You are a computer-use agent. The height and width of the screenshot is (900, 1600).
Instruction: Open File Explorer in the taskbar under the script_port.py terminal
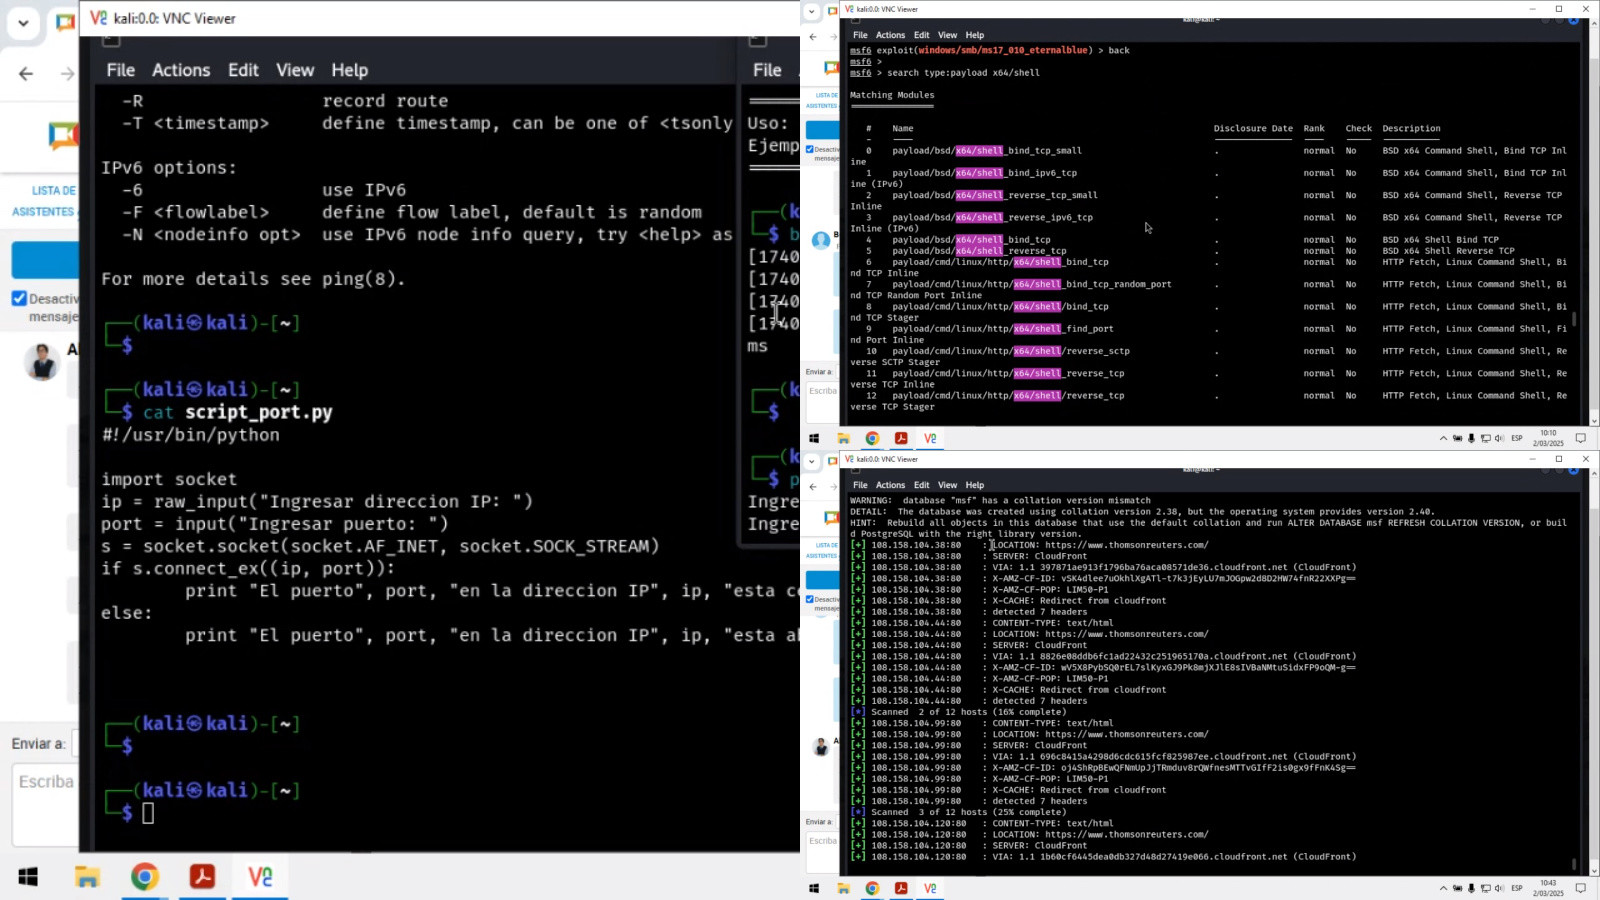pyautogui.click(x=87, y=877)
